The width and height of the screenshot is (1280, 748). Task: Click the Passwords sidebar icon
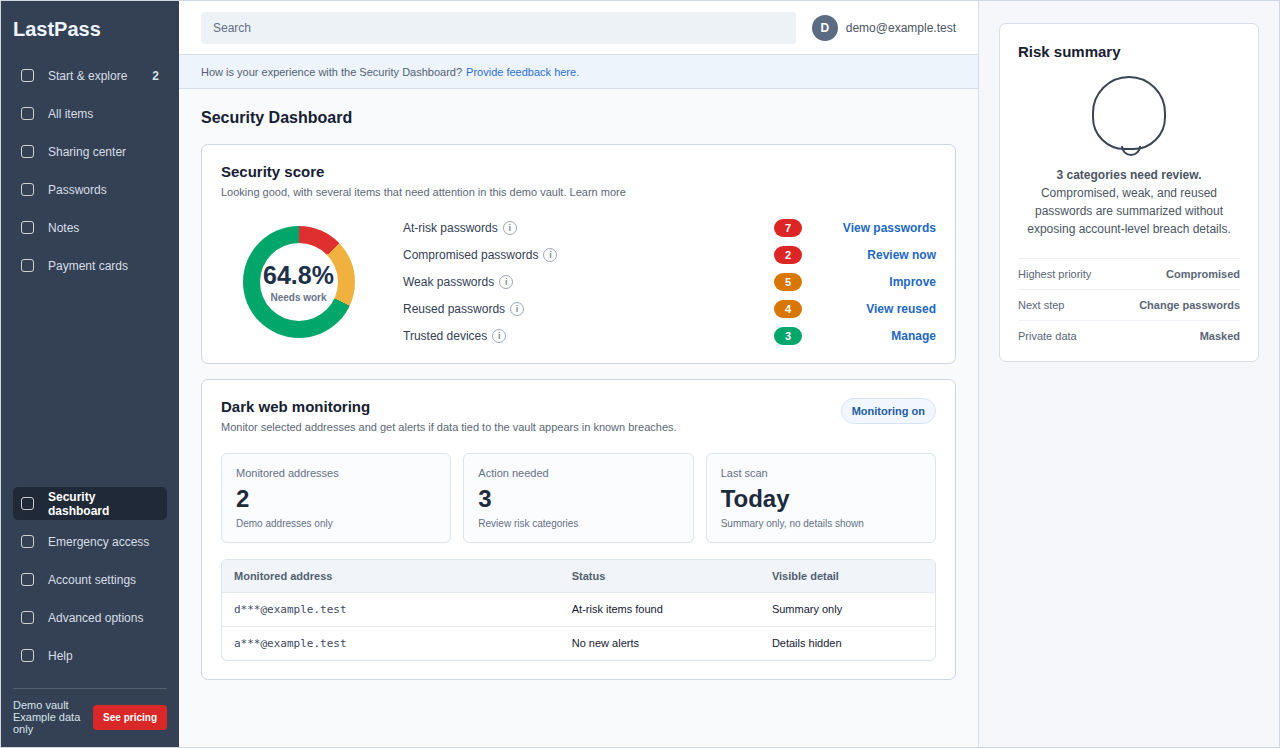[x=28, y=190]
